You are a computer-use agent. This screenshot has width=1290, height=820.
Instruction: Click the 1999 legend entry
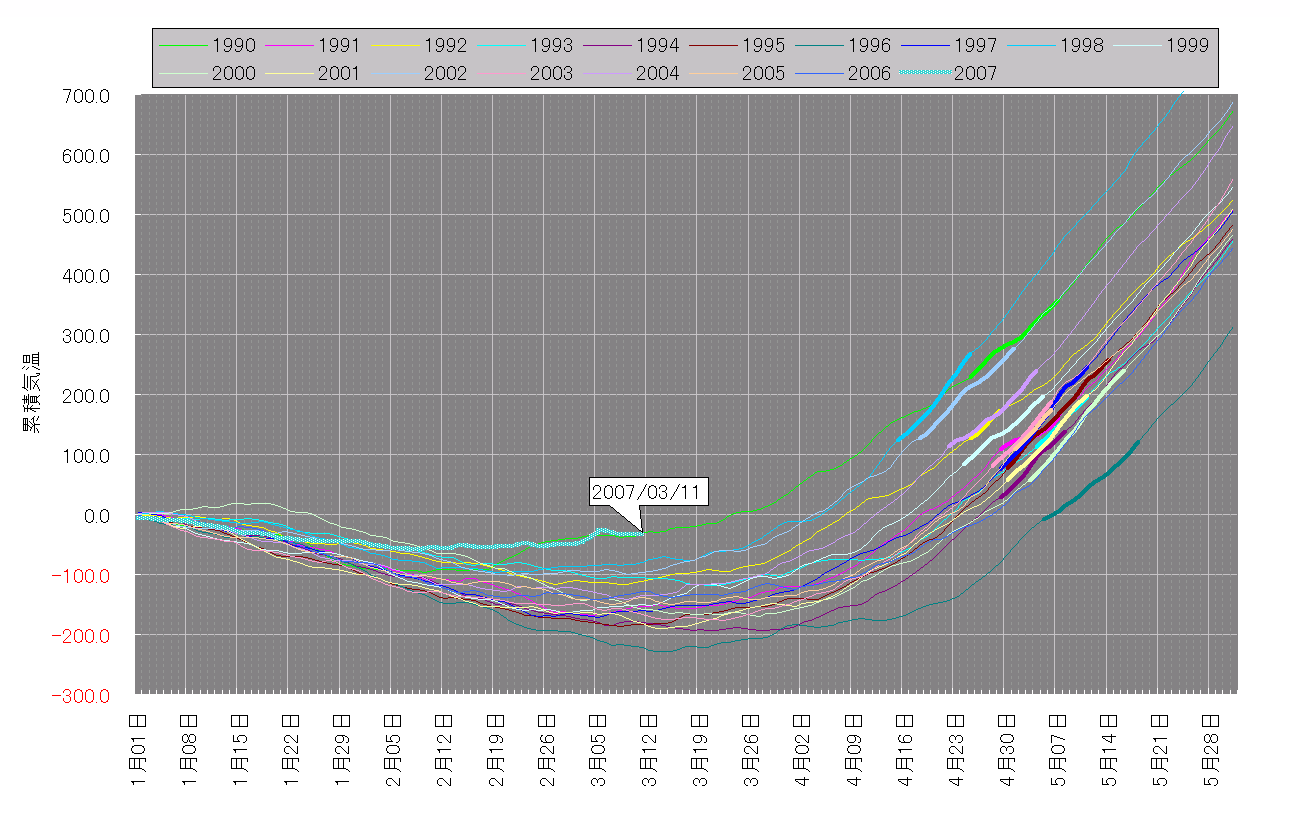pos(1187,46)
